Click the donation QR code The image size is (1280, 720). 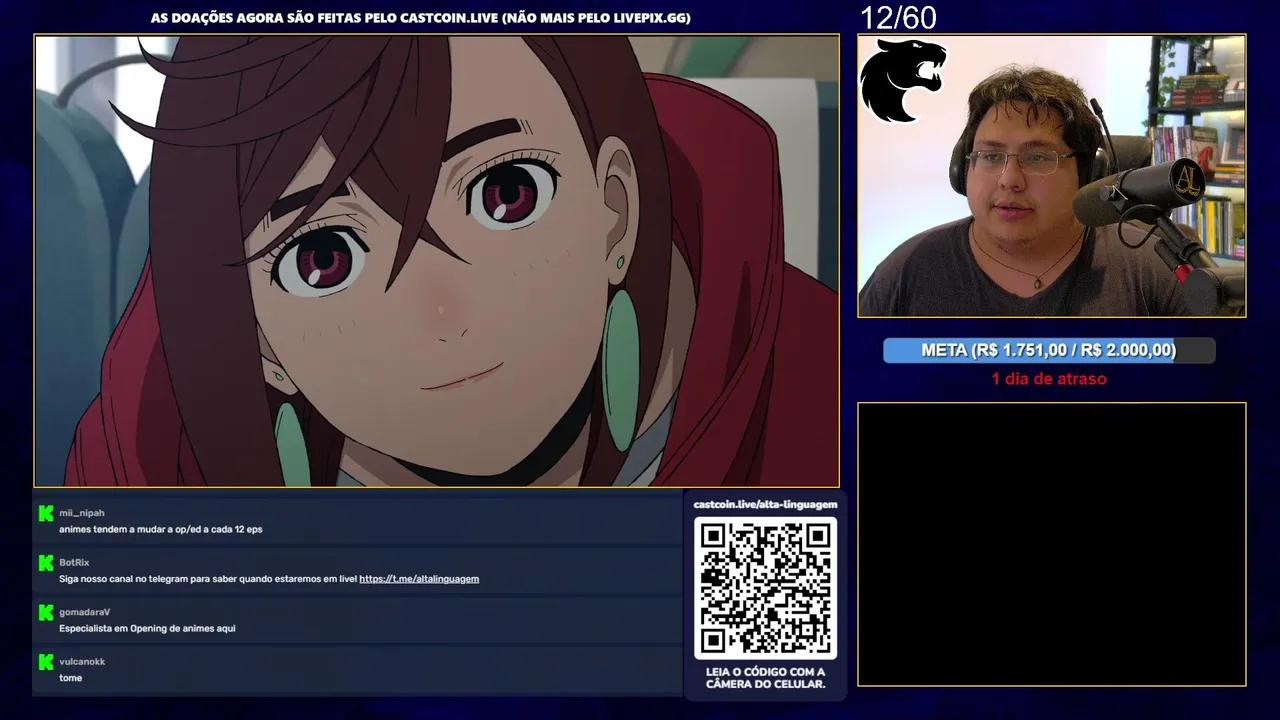click(765, 588)
